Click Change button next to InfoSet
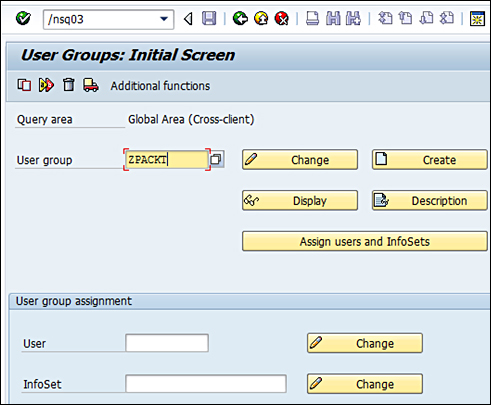This screenshot has width=491, height=405. [365, 384]
